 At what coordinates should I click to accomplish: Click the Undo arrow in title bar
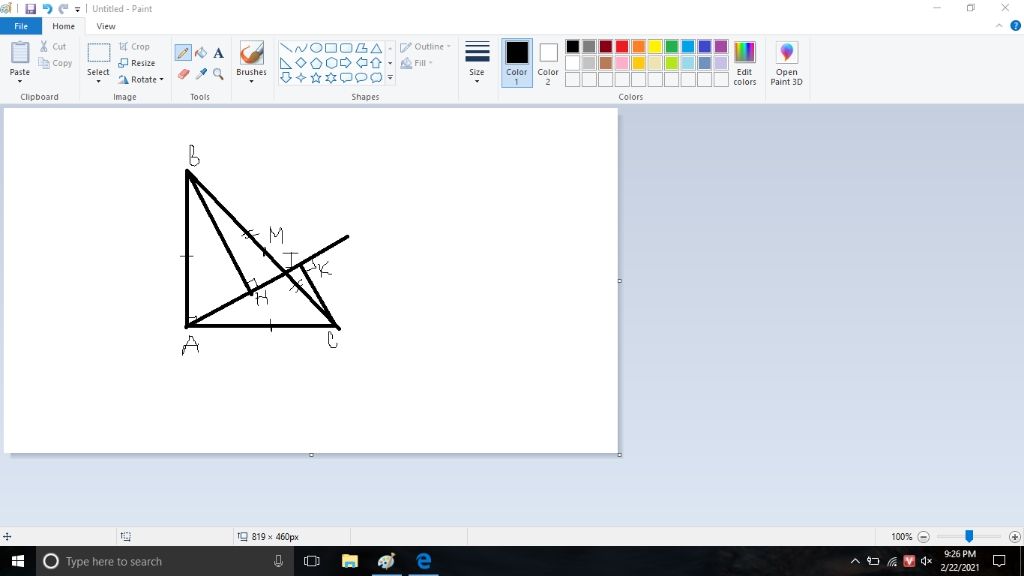47,8
